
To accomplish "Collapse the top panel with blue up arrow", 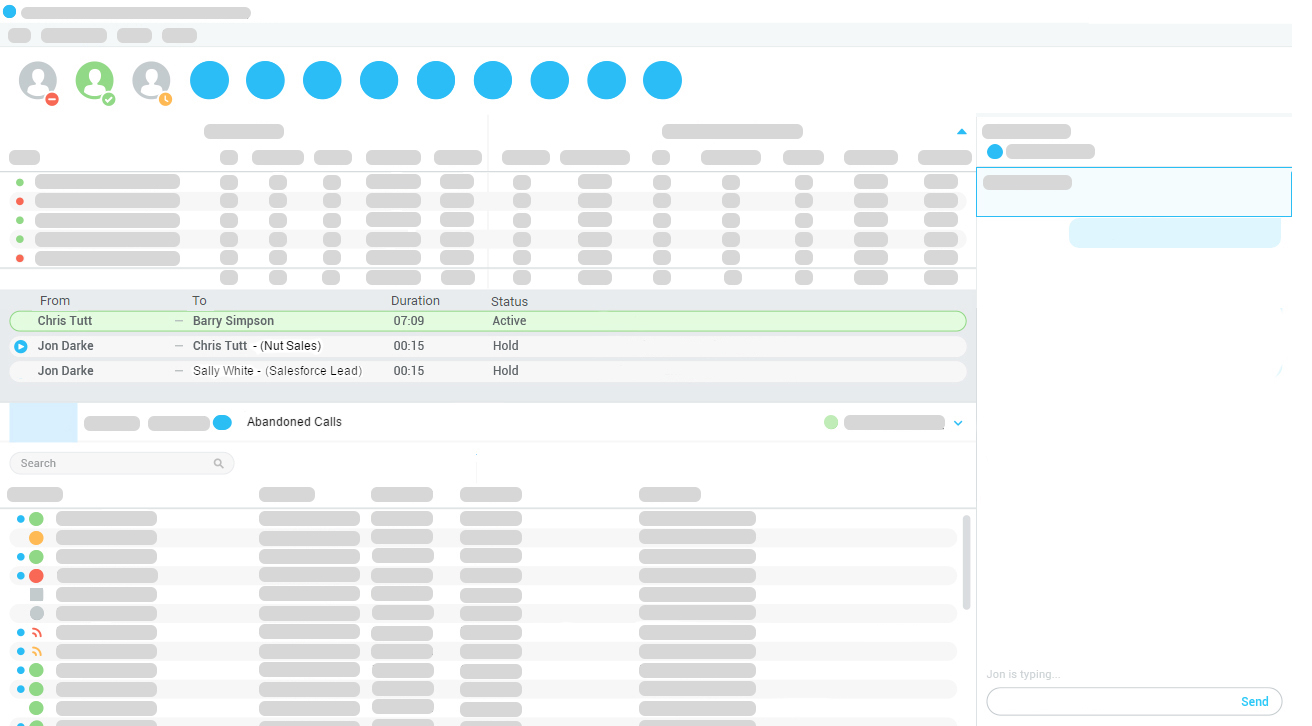I will coord(961,132).
